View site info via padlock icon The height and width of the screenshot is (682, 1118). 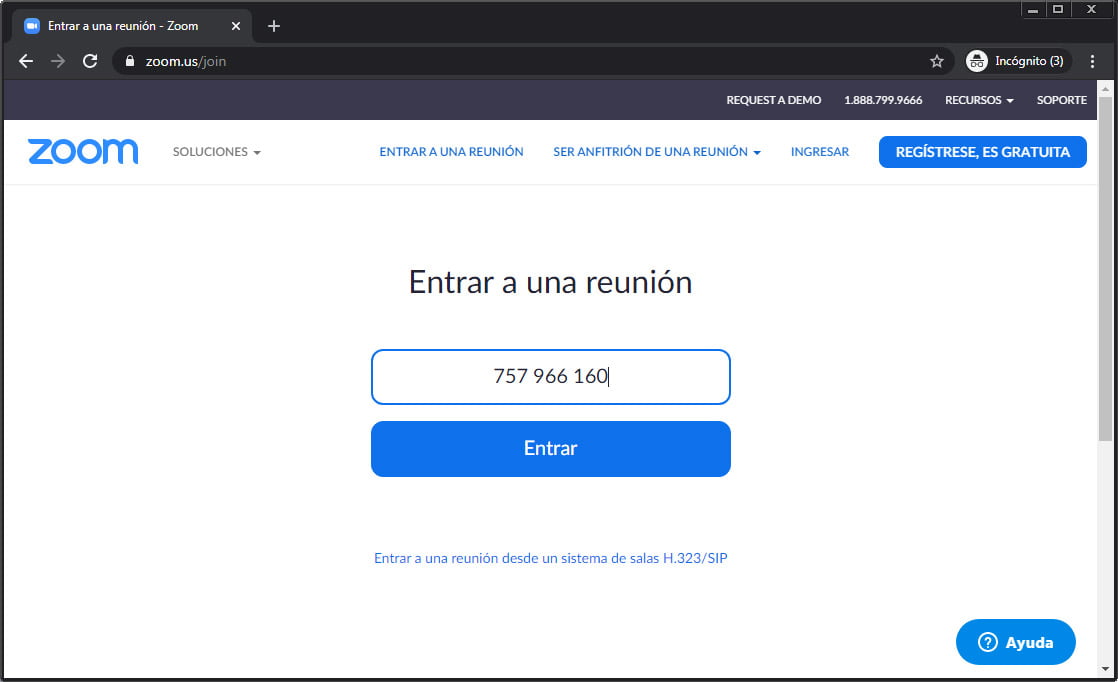tap(130, 61)
